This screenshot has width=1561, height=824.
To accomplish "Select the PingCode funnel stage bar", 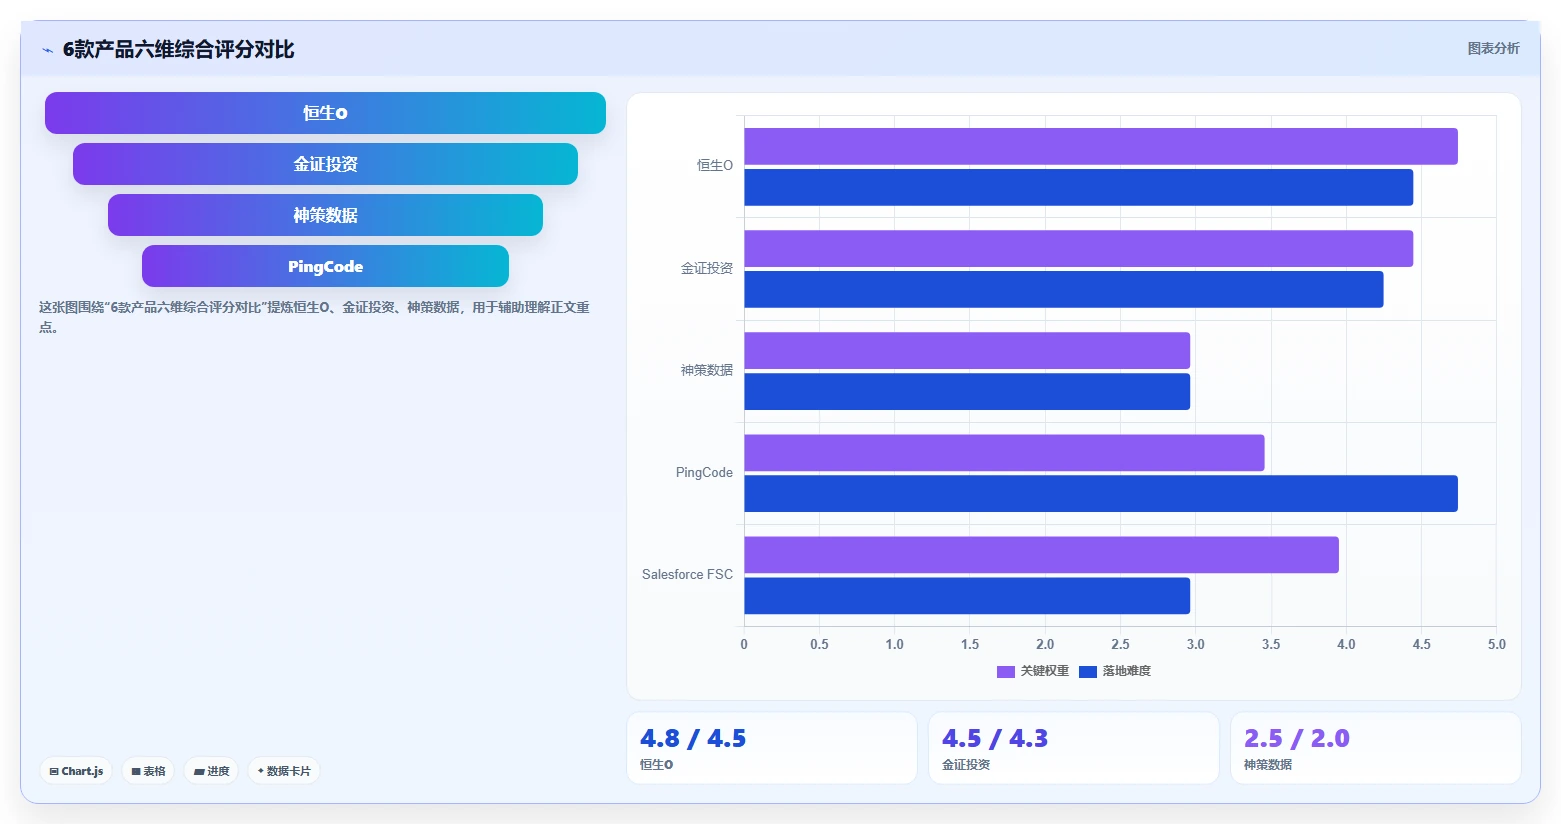I will point(325,266).
